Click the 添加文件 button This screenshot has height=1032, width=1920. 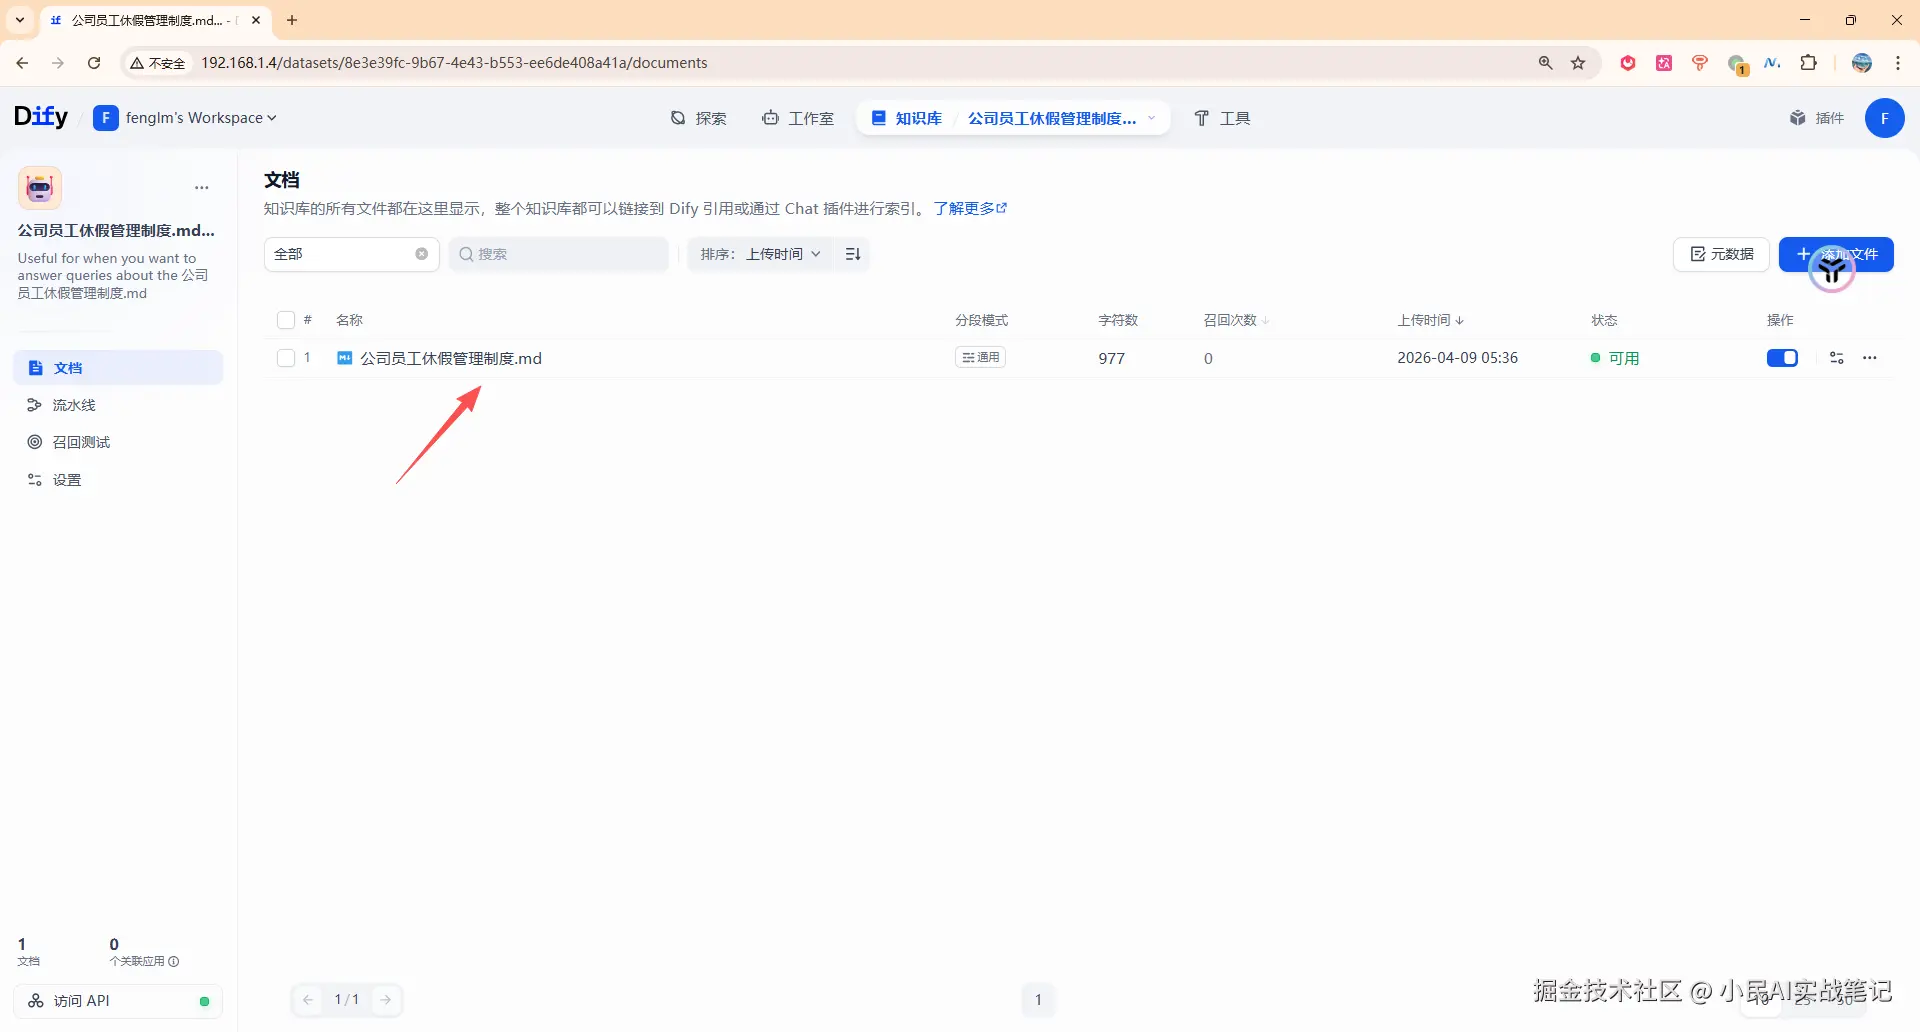pyautogui.click(x=1836, y=254)
